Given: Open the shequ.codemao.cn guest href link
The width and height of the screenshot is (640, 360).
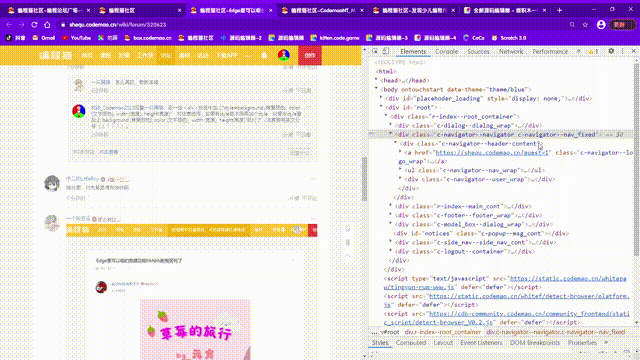Looking at the screenshot, I should click(x=492, y=153).
